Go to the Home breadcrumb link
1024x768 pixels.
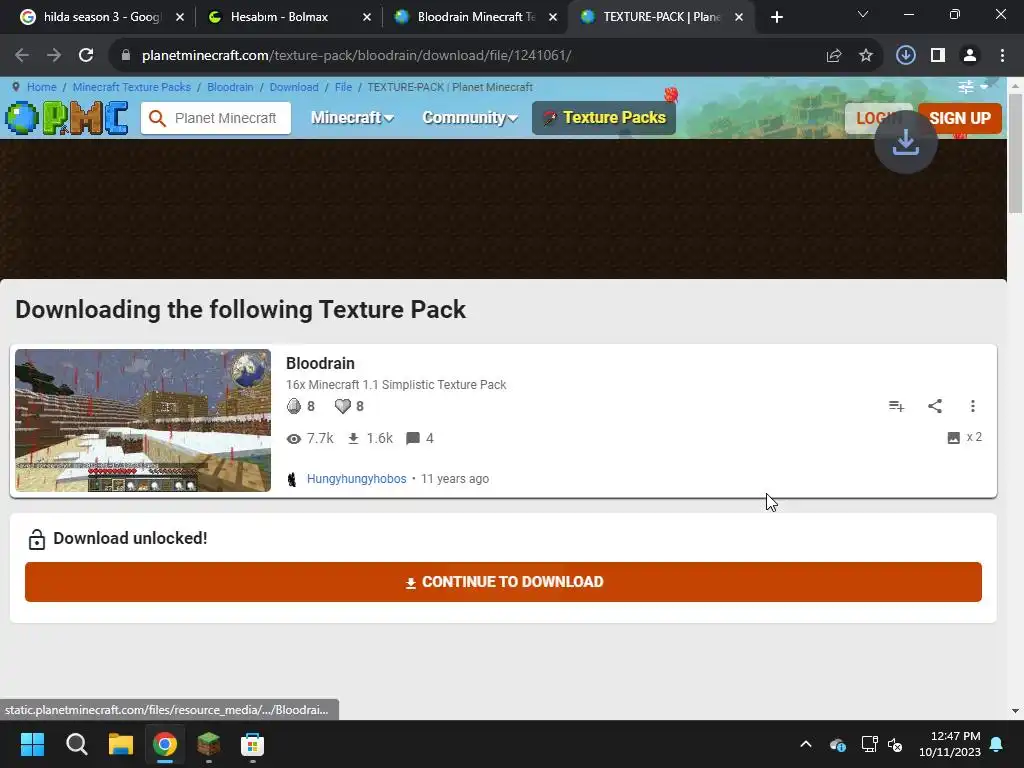pyautogui.click(x=42, y=87)
